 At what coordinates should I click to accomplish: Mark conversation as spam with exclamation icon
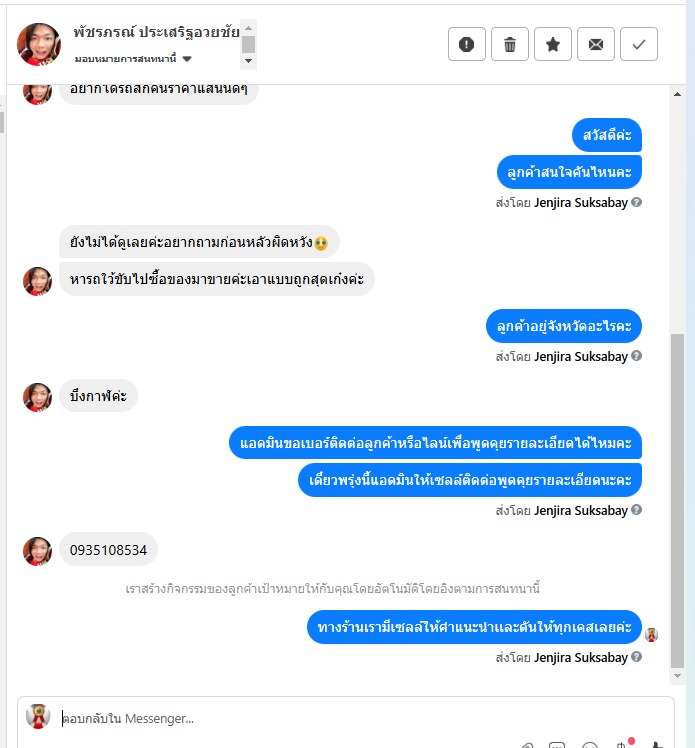click(467, 44)
